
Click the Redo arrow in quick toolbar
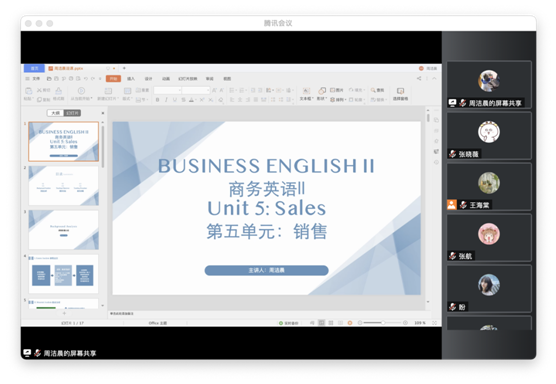(x=93, y=78)
